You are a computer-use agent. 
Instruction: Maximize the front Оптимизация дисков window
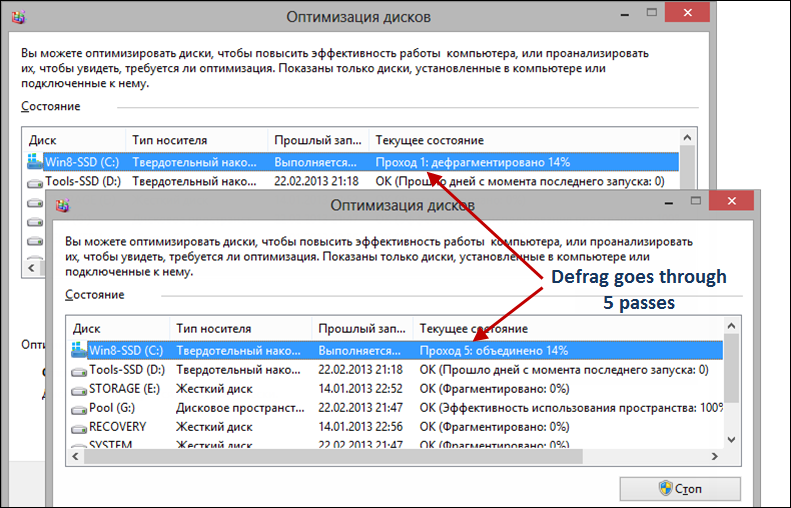click(x=696, y=201)
